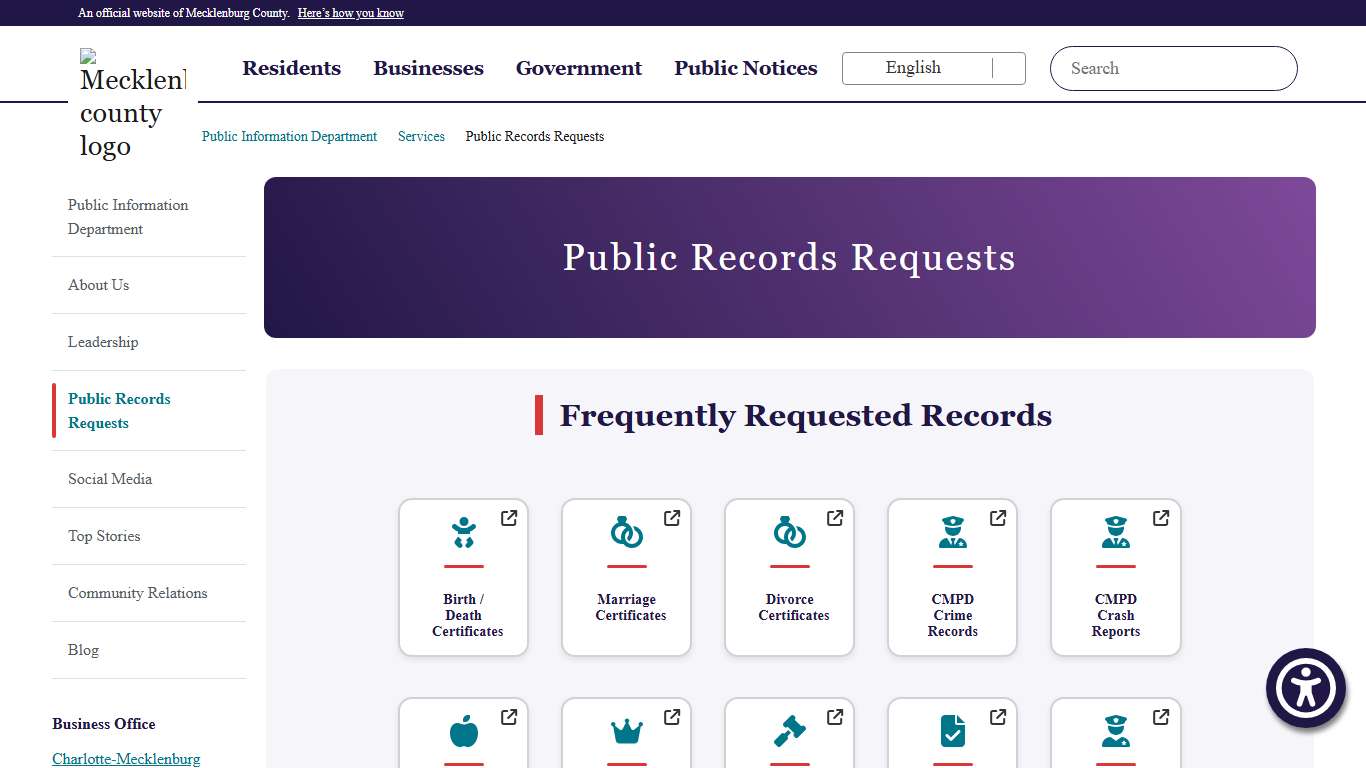
Task: Open the English language dropdown
Action: (x=934, y=68)
